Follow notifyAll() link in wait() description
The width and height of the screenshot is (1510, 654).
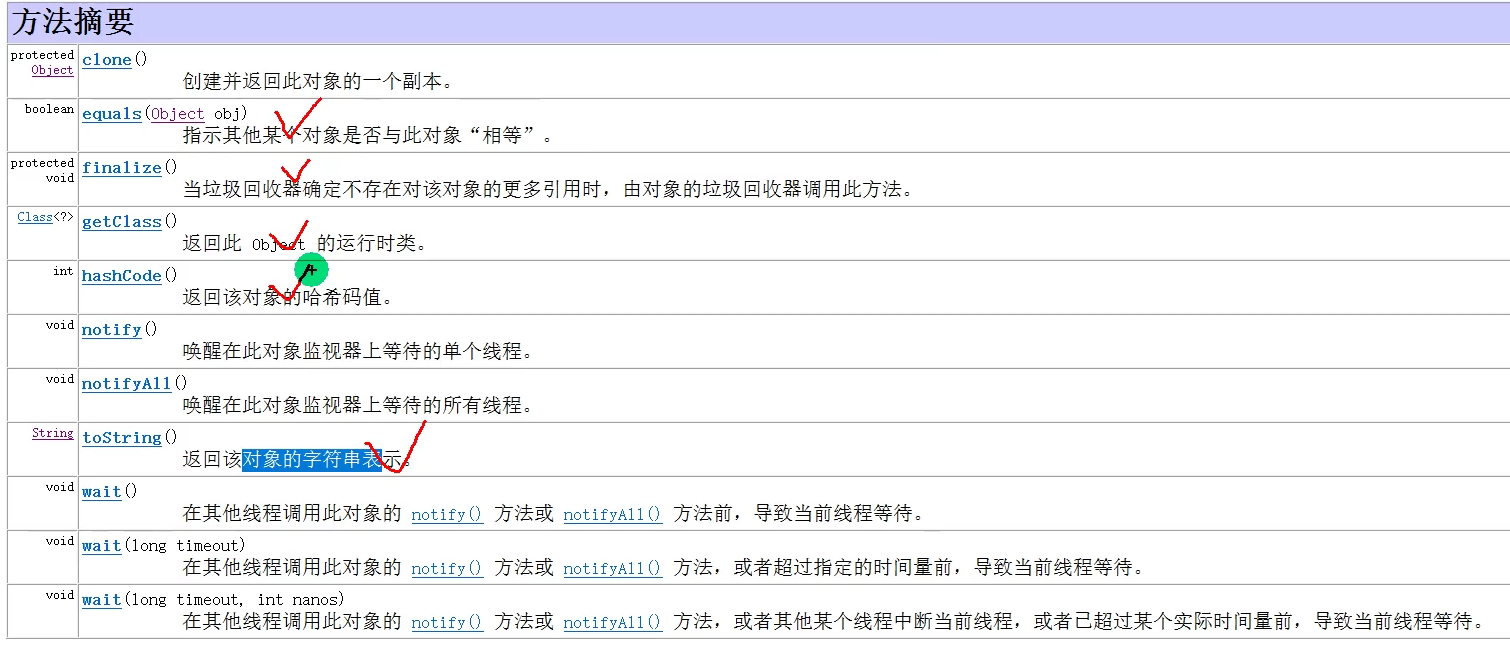612,515
